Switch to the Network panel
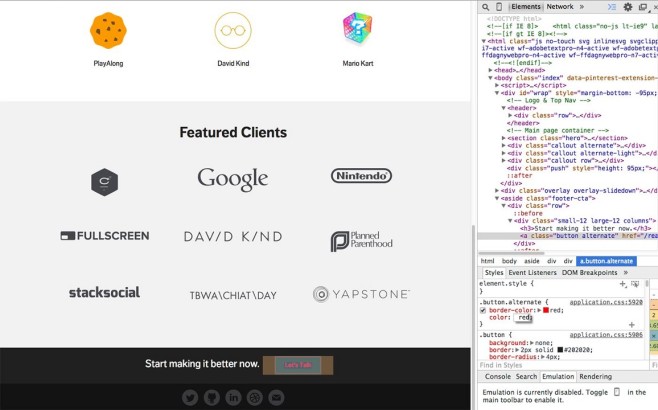This screenshot has width=658, height=410. coord(560,7)
